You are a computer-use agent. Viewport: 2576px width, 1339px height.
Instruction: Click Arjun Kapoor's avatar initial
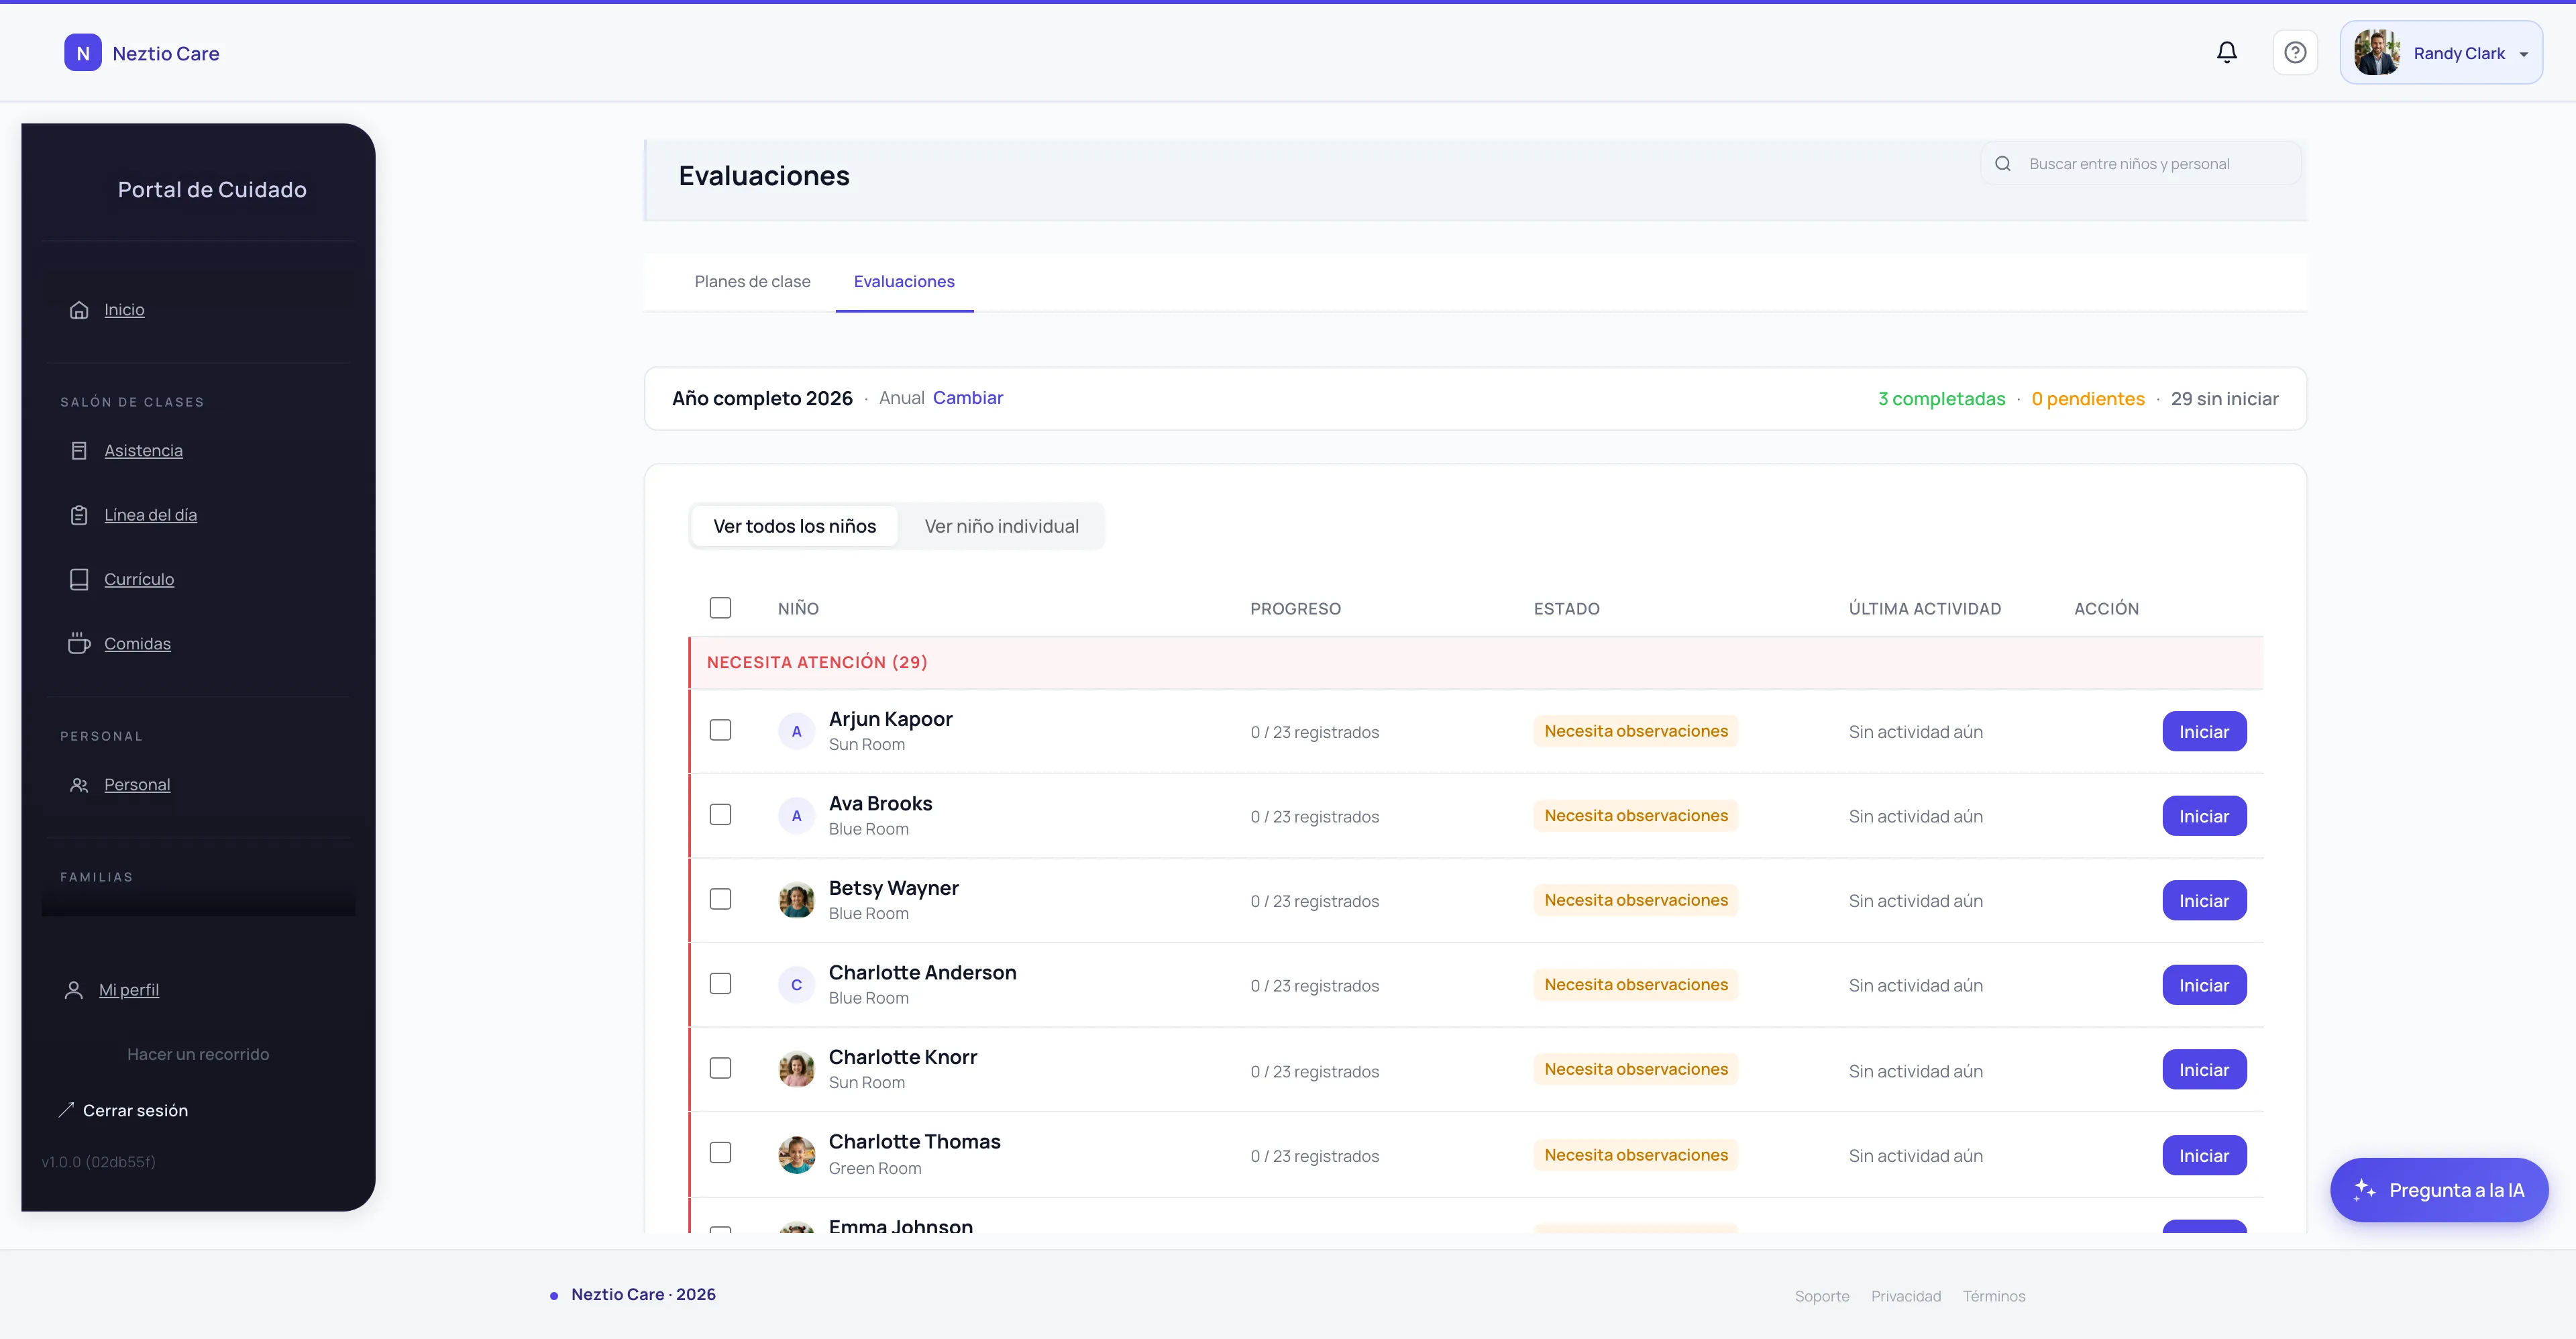click(x=796, y=732)
